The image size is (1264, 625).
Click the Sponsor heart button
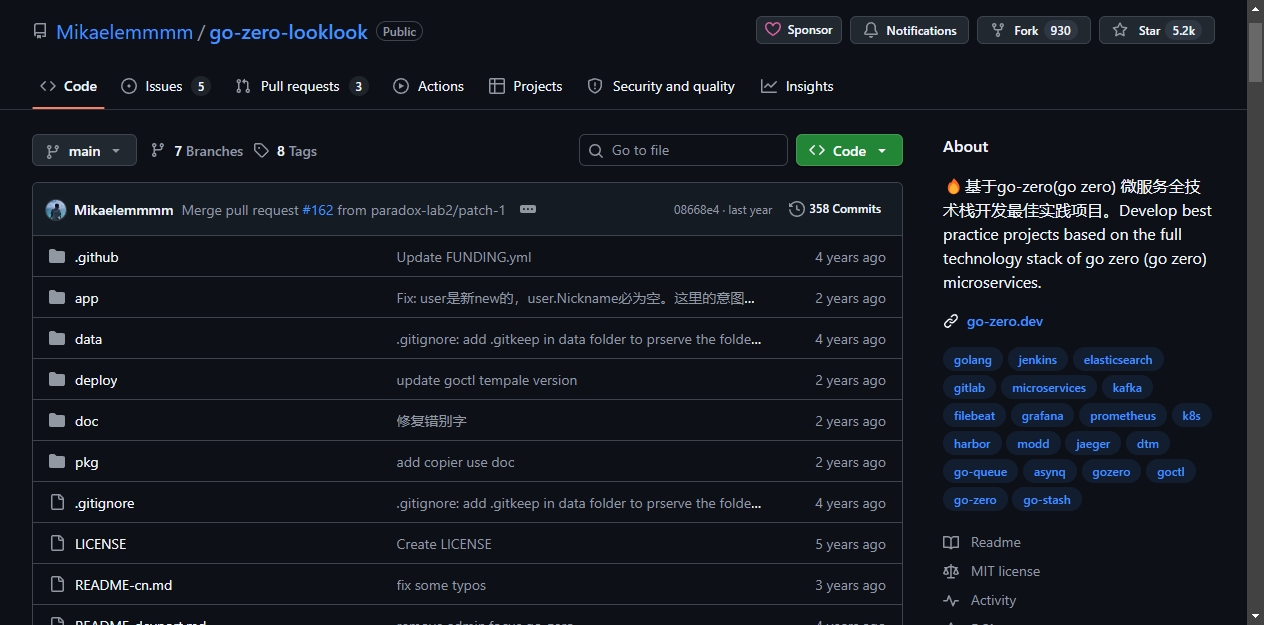(799, 30)
